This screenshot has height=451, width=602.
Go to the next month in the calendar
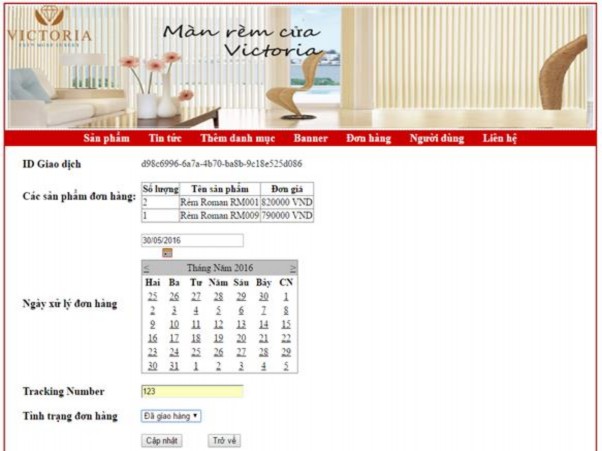click(293, 268)
